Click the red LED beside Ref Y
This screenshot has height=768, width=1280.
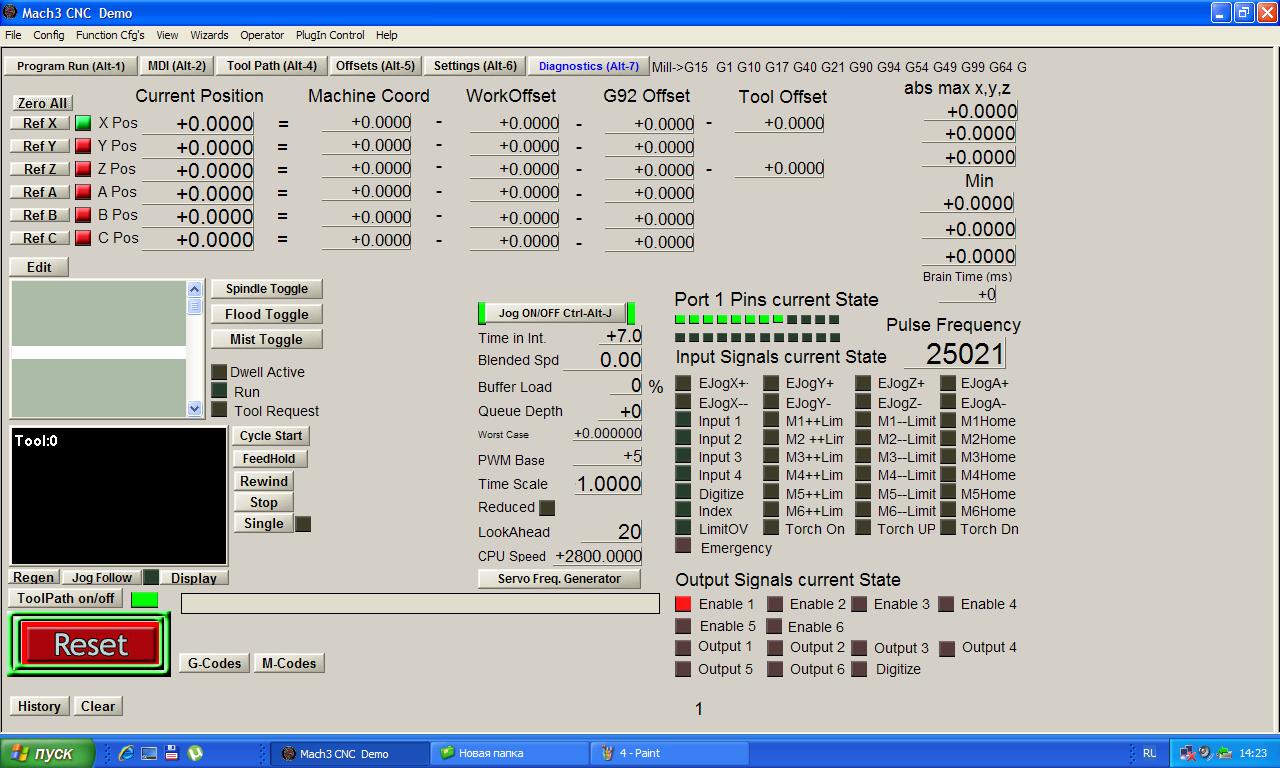(83, 146)
